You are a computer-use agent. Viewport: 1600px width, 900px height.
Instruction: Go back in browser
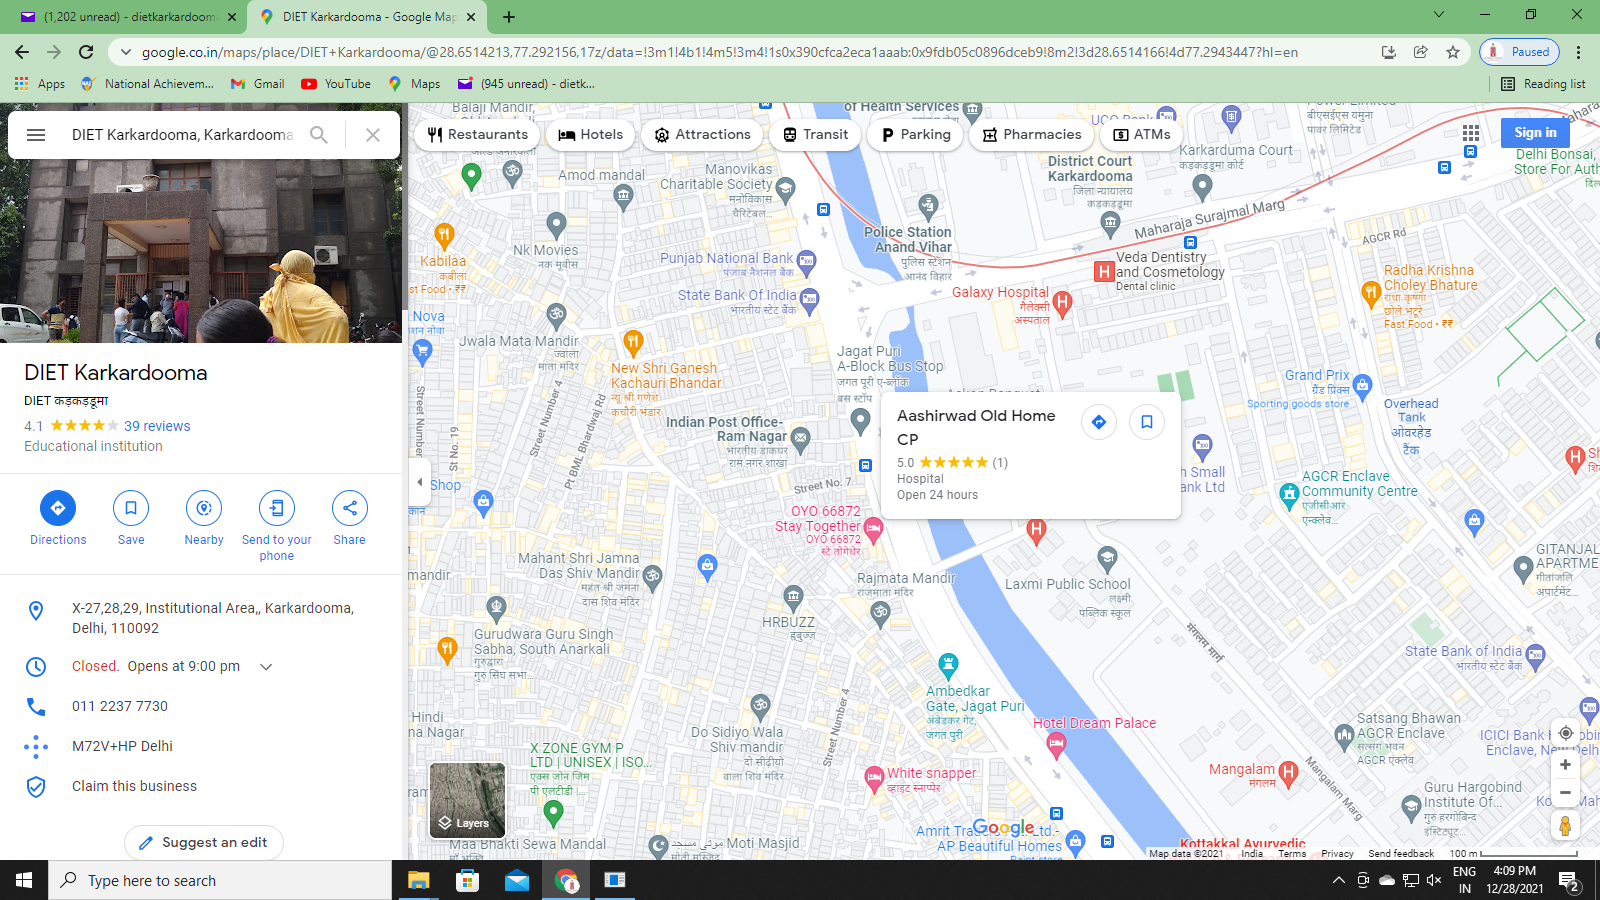click(22, 52)
